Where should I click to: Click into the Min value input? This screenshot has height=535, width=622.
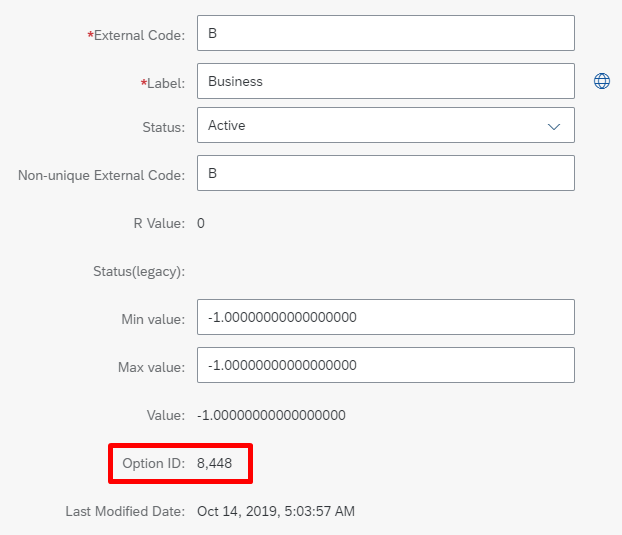coord(386,317)
